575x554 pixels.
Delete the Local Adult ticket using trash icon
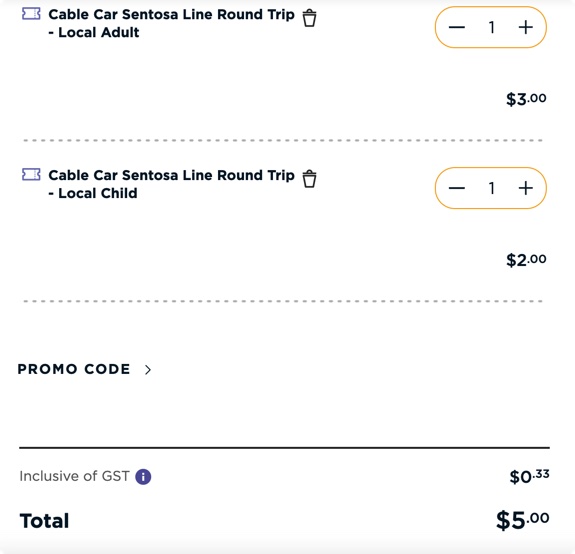click(x=309, y=18)
